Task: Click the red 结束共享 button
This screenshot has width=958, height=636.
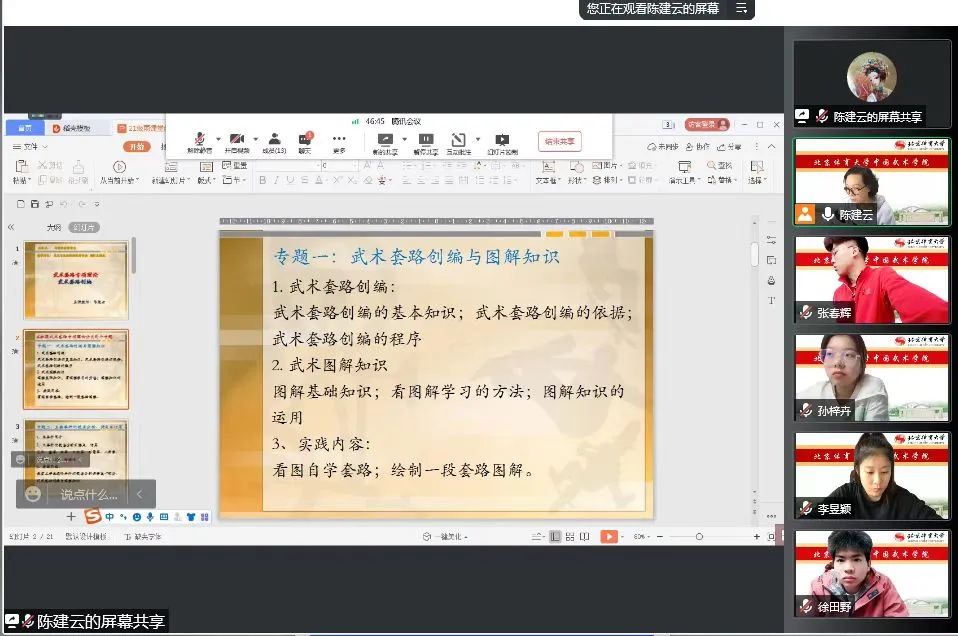Action: coord(558,140)
